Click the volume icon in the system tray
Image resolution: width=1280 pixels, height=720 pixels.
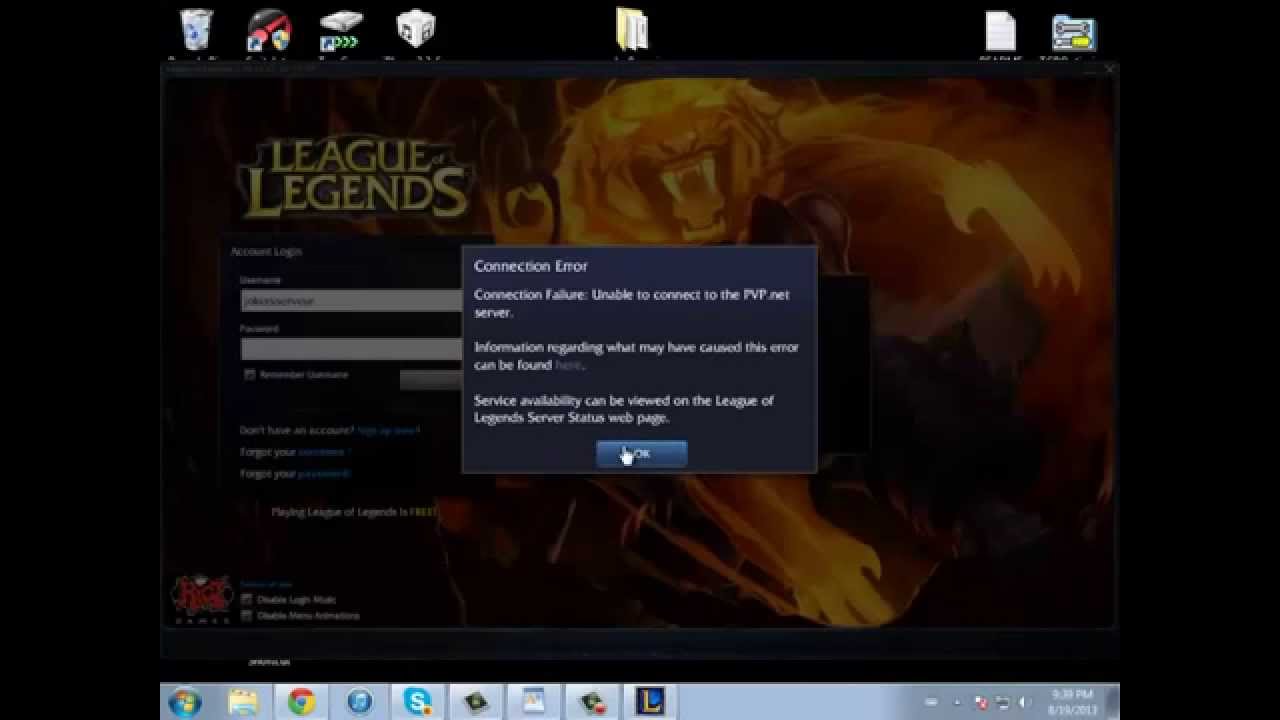pyautogui.click(x=1025, y=702)
